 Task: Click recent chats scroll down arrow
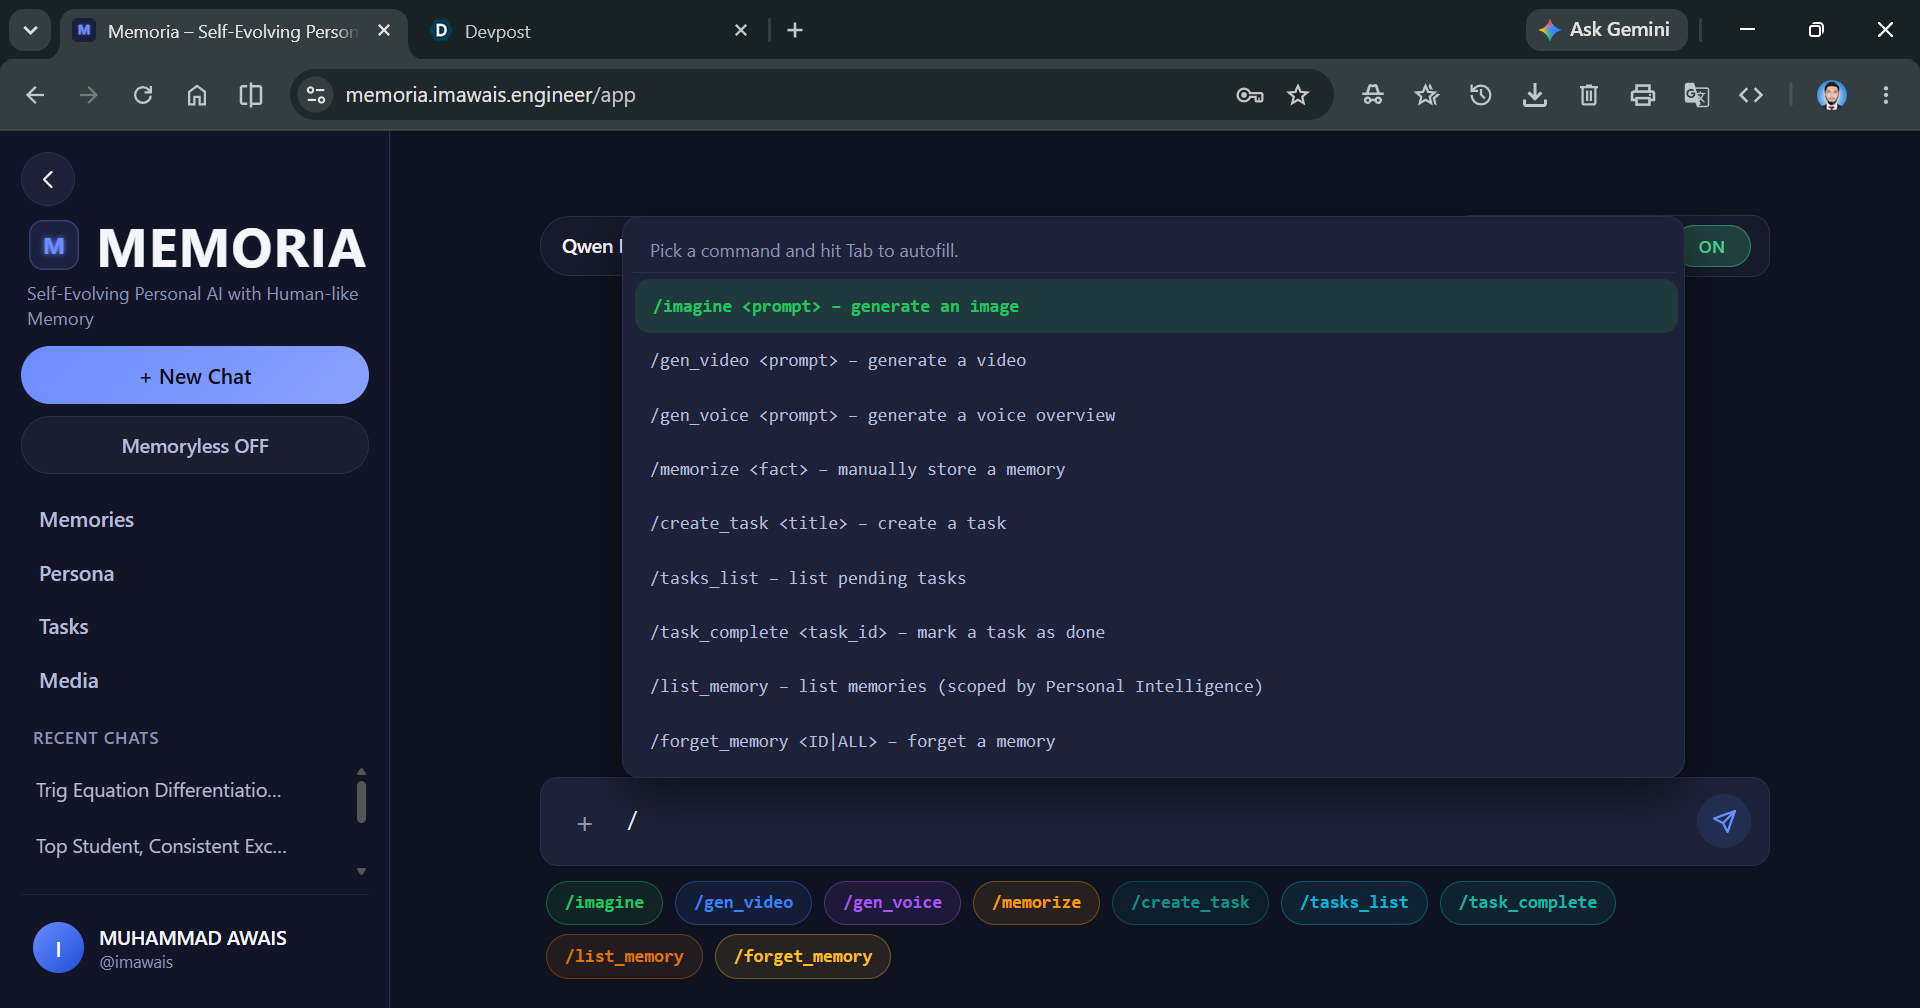coord(361,872)
